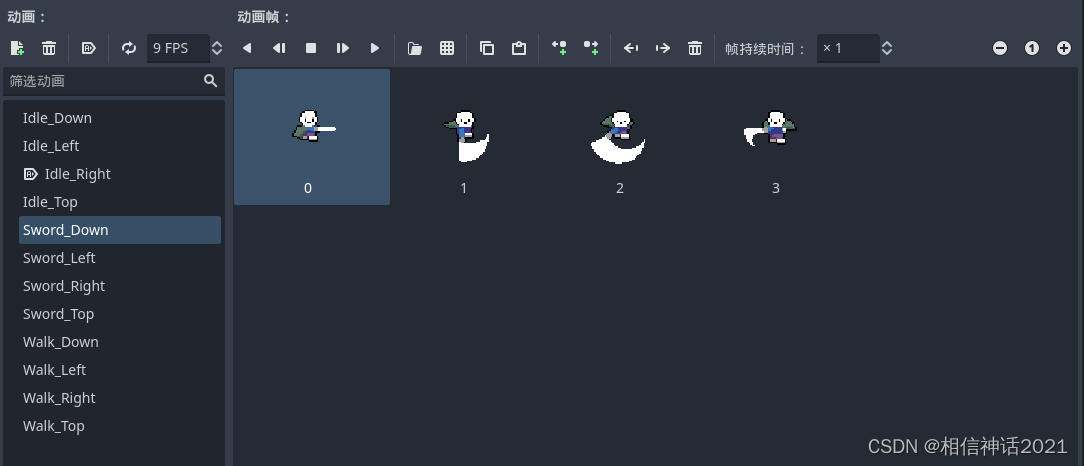Screen dimensions: 1084x466
Task: Select the Walk_Down animation
Action: click(120, 342)
